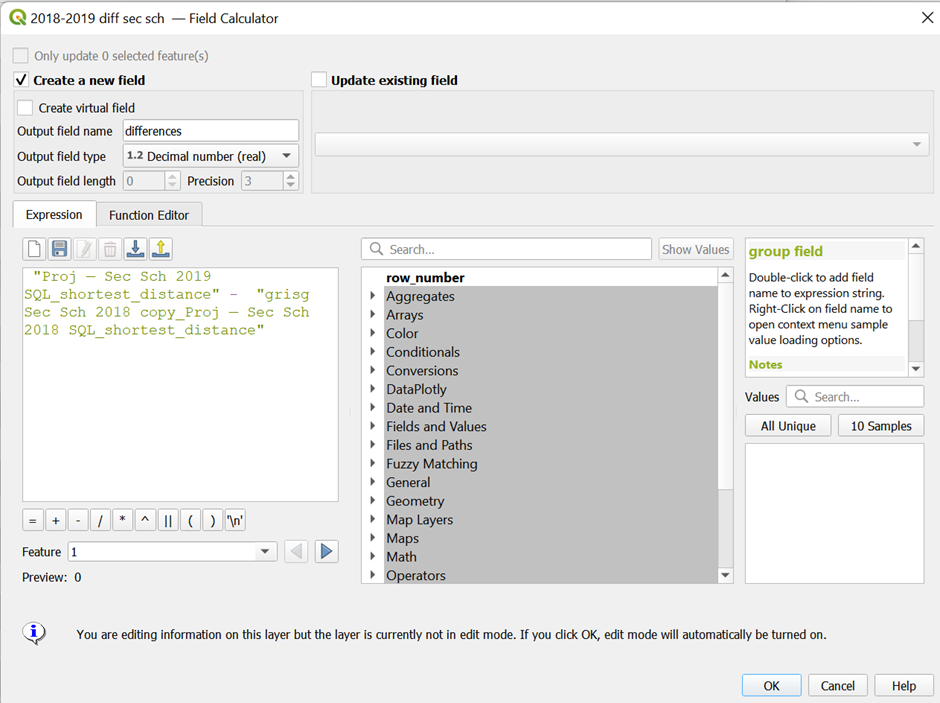Enable the Create virtual field checkbox

25,108
